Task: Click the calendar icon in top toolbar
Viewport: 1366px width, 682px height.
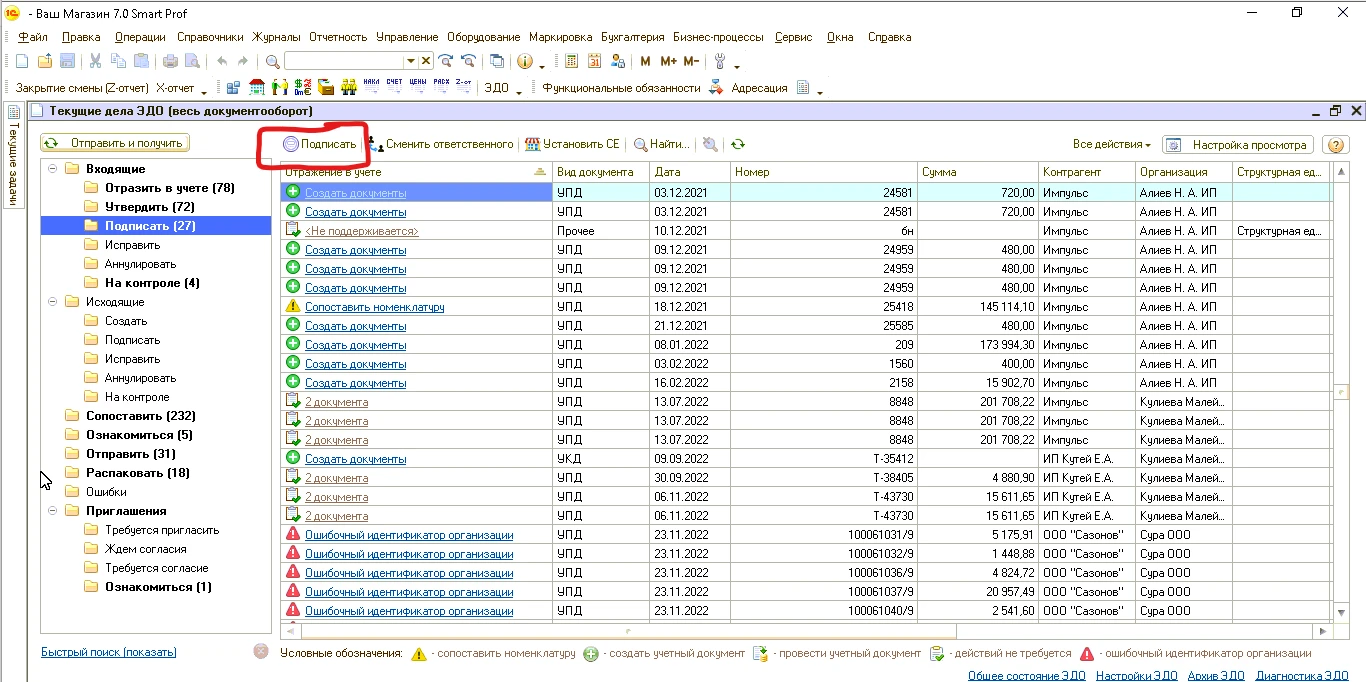Action: [x=594, y=61]
